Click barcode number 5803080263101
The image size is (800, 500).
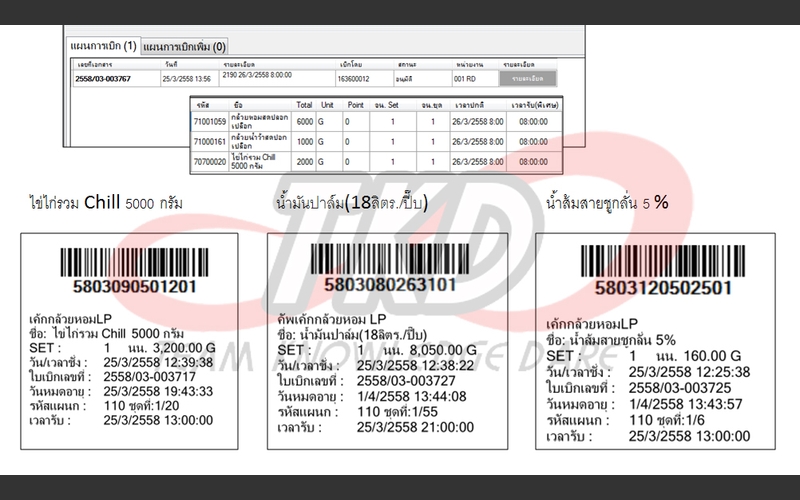tap(390, 284)
